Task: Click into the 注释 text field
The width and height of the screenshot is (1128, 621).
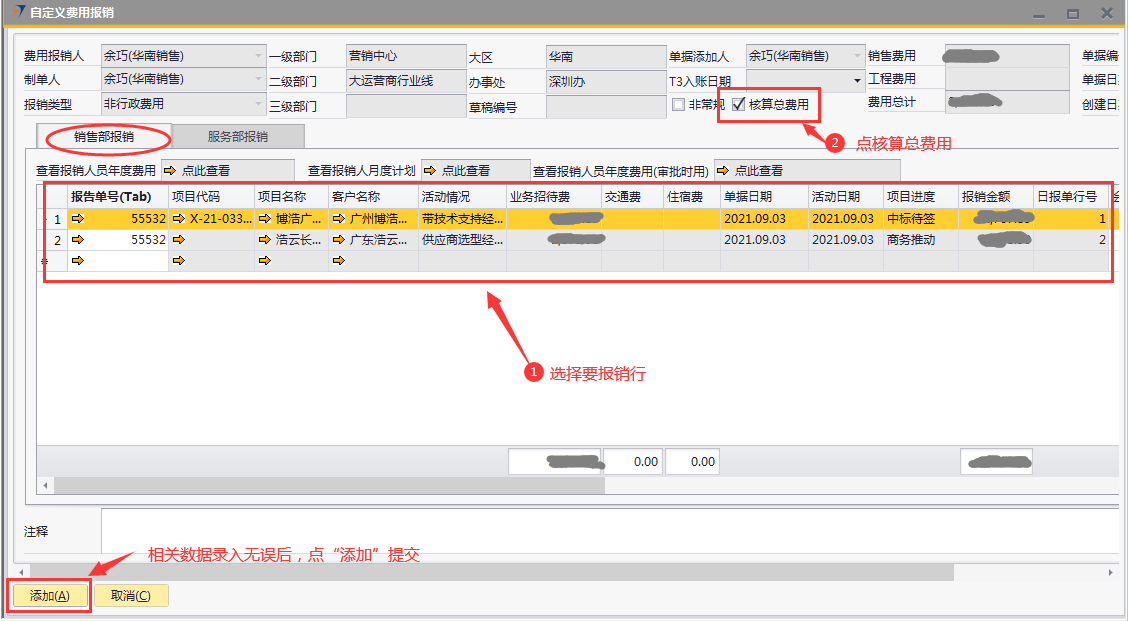Action: click(x=600, y=531)
